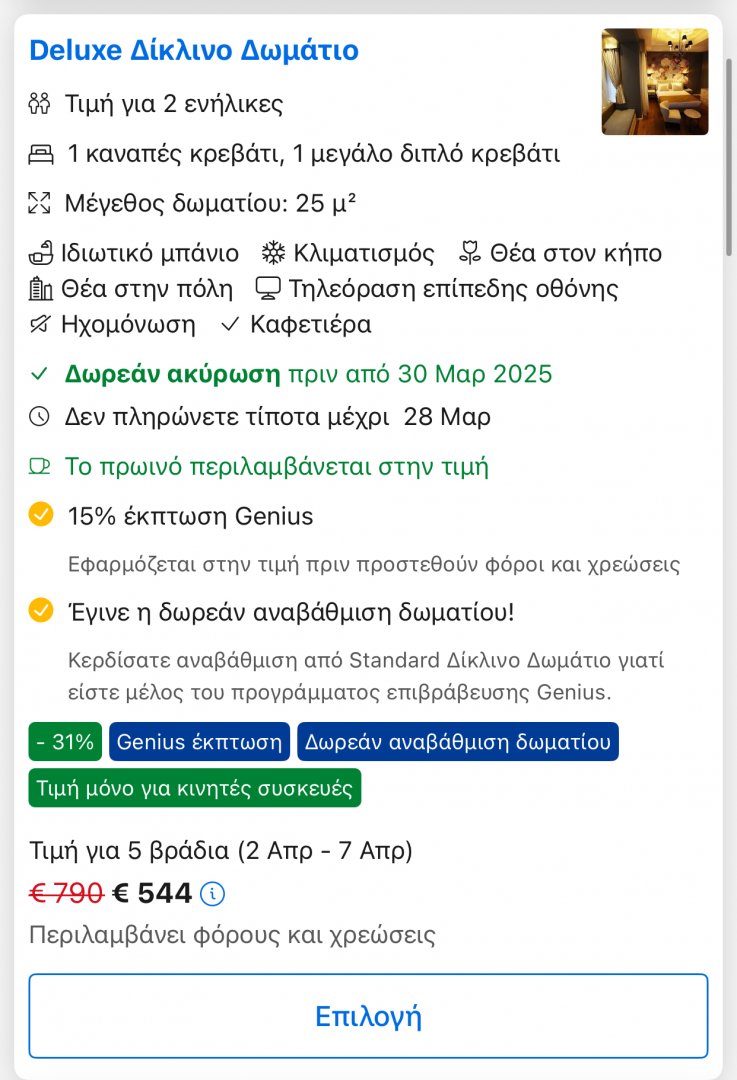The width and height of the screenshot is (737, 1080).
Task: Click the price info circle icon
Action: [x=212, y=894]
